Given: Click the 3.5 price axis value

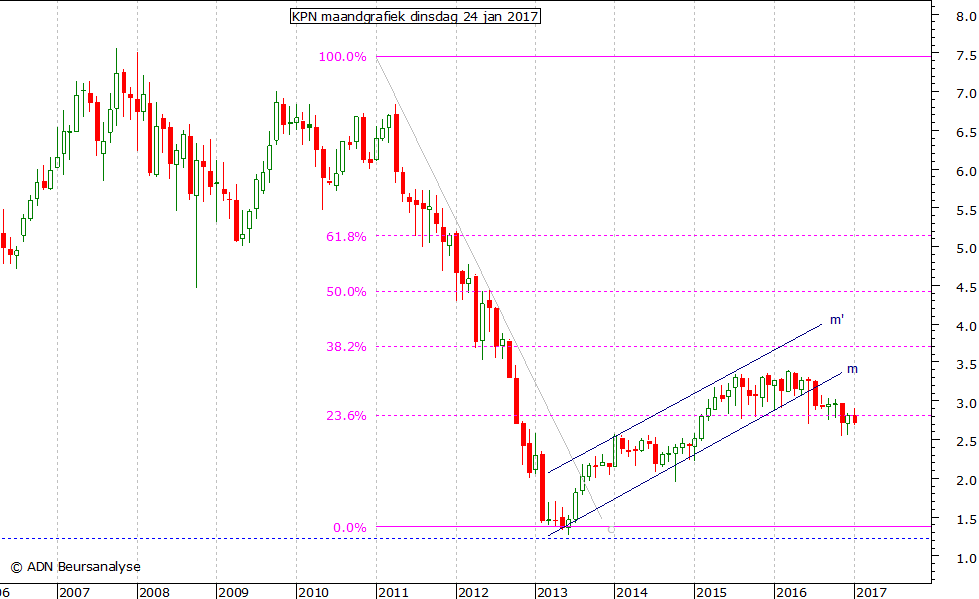Looking at the screenshot, I should [966, 365].
